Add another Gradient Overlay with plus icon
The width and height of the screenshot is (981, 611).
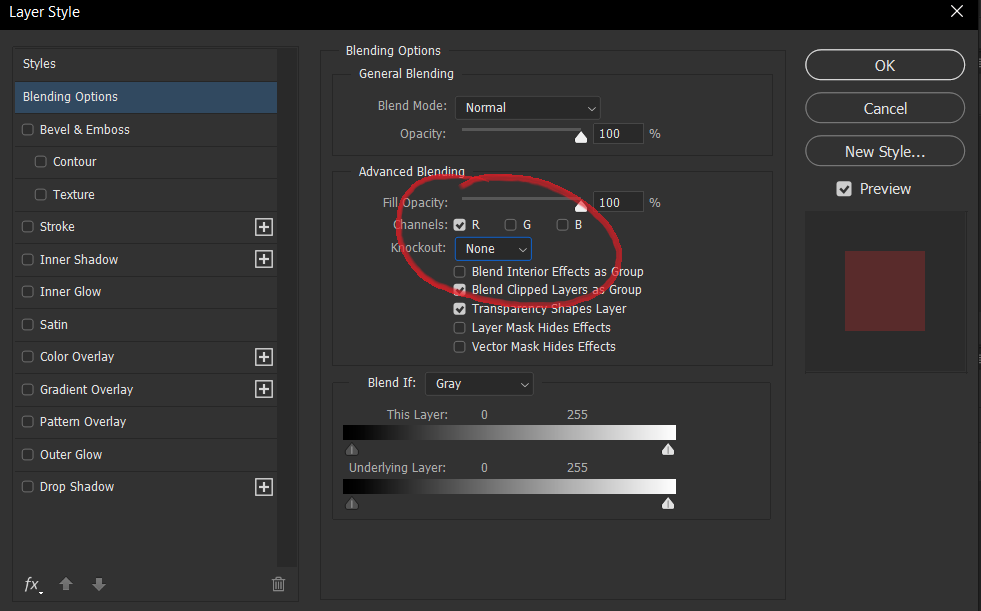point(264,389)
